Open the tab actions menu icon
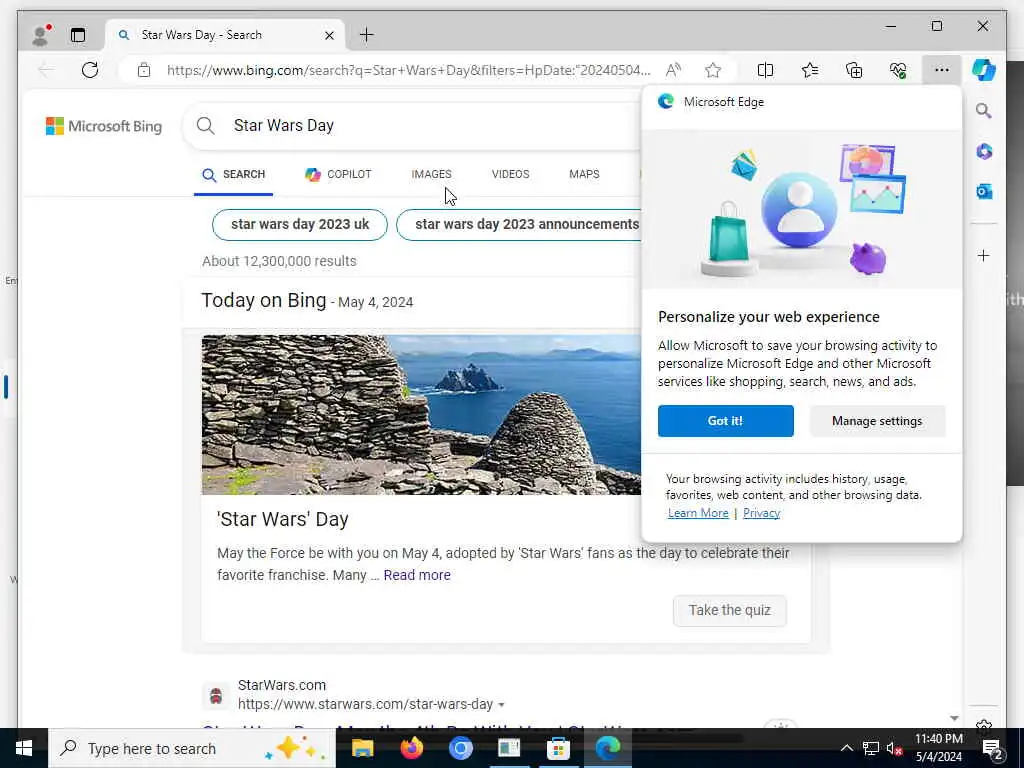Viewport: 1024px width, 768px height. pyautogui.click(x=78, y=35)
